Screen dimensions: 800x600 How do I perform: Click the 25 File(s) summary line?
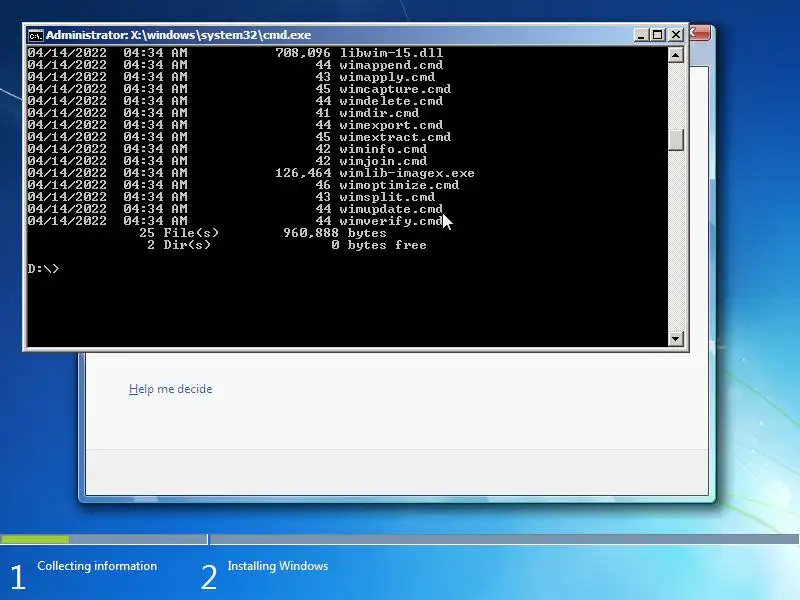click(179, 233)
